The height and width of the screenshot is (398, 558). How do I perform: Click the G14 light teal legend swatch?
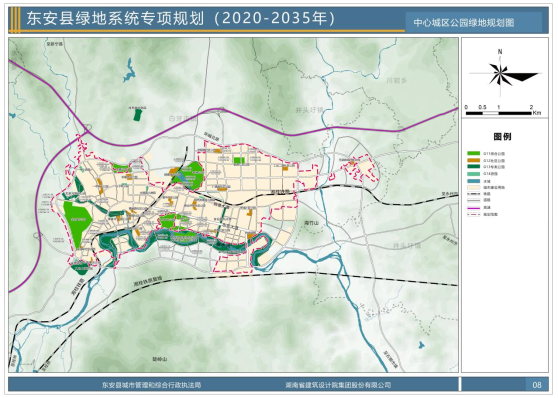pos(474,173)
